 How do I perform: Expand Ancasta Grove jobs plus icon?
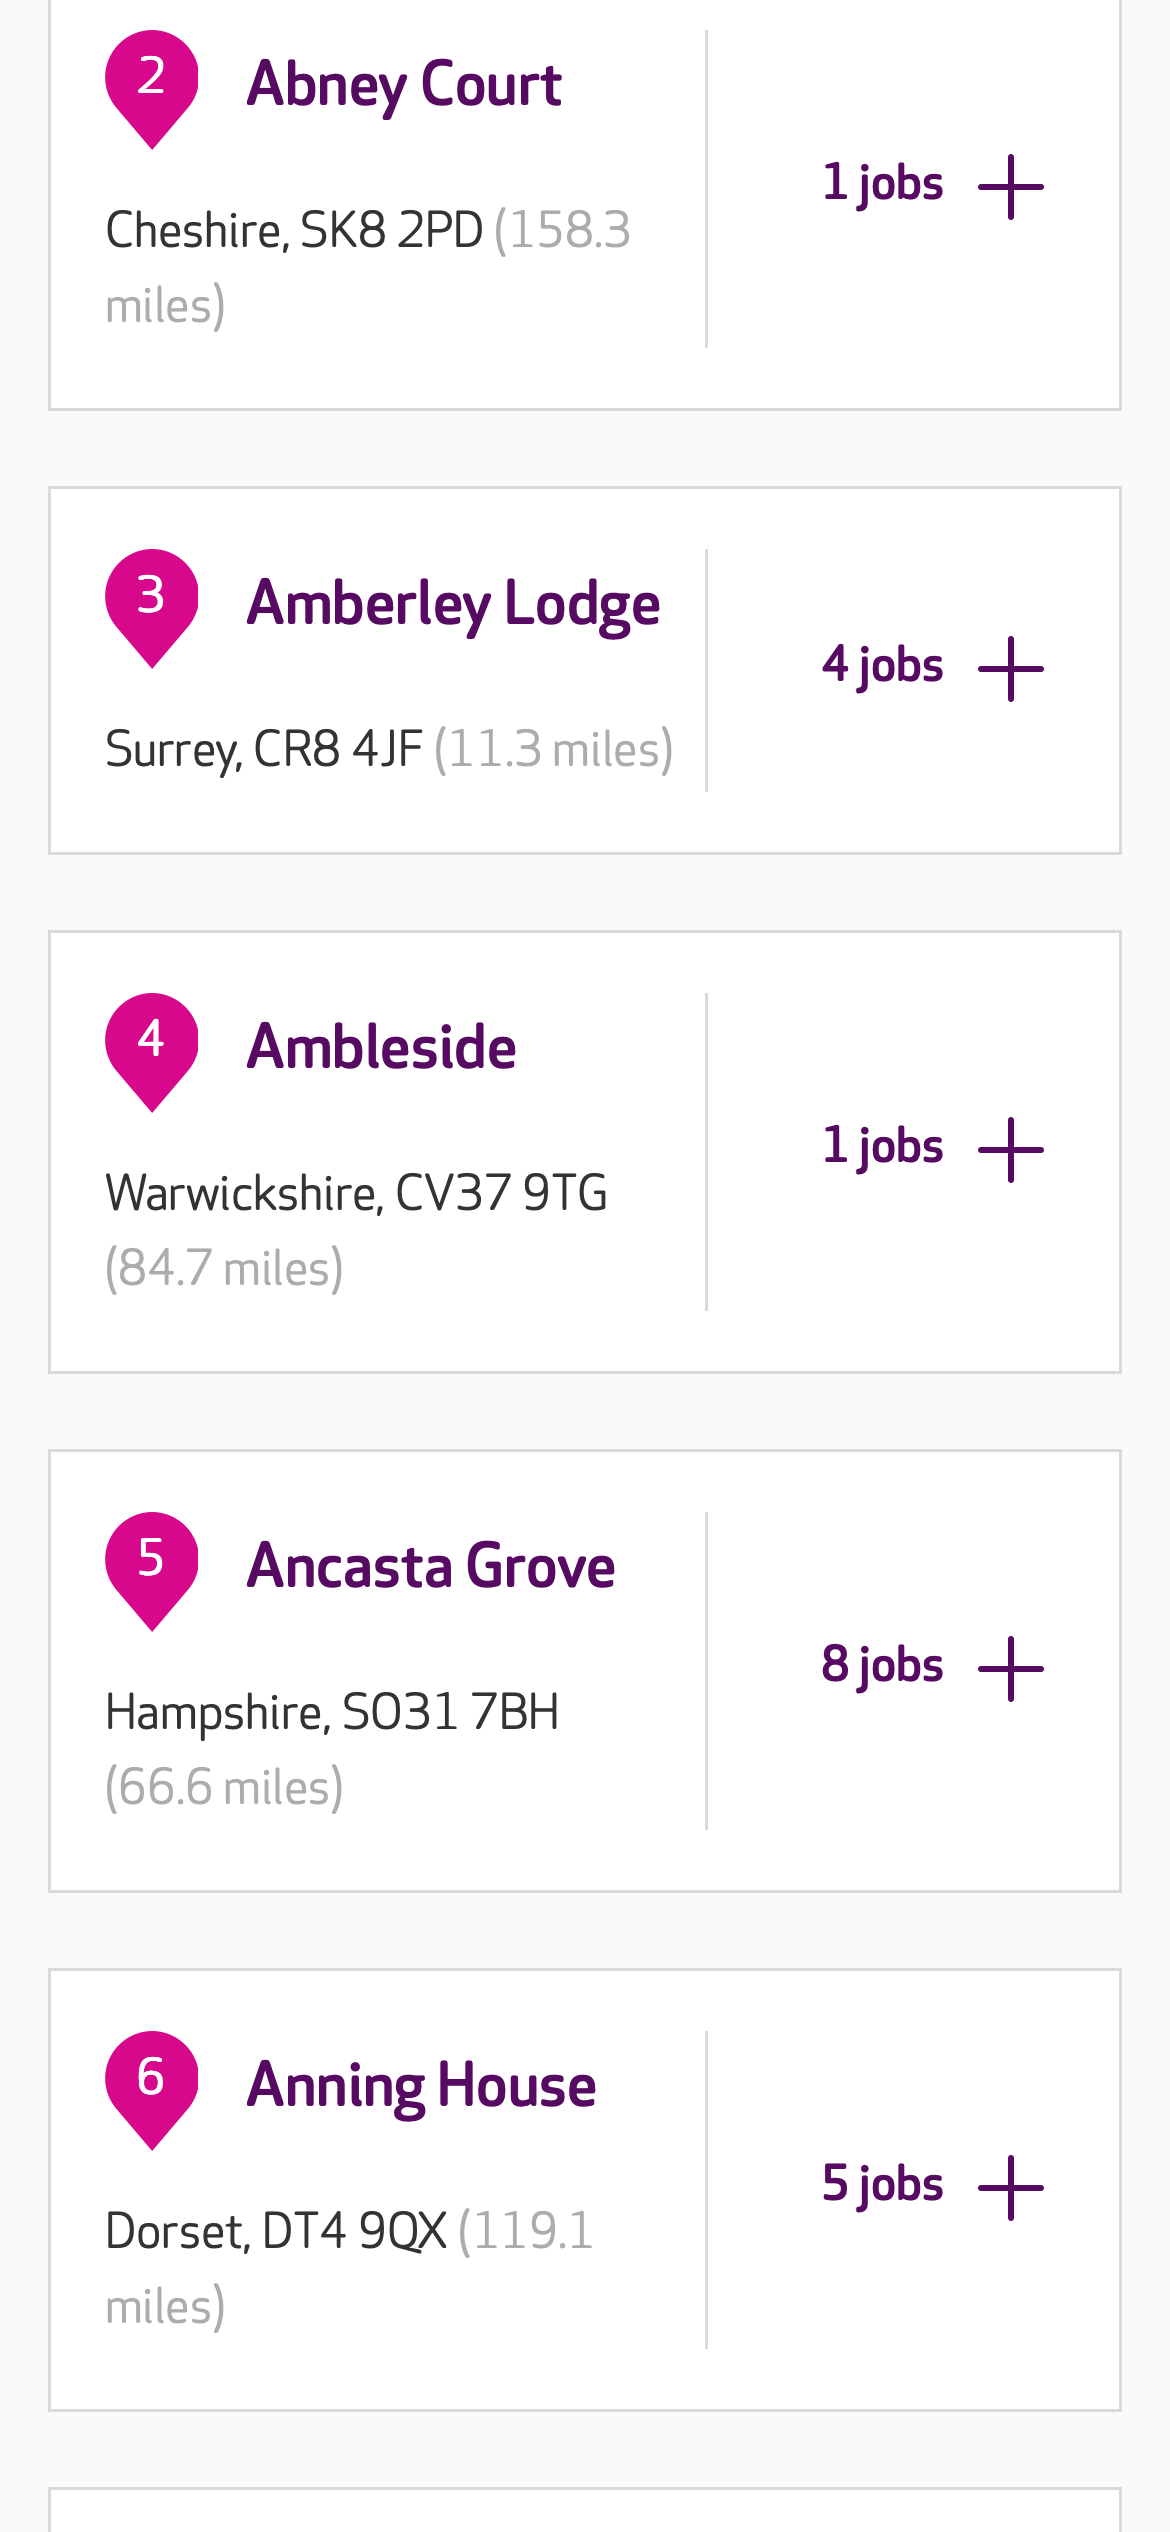1010,1669
